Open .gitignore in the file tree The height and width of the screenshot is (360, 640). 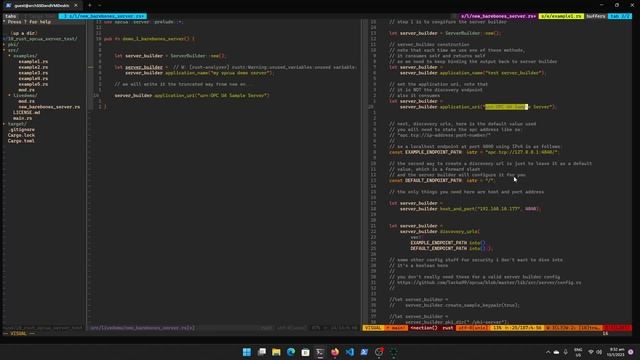pos(21,130)
